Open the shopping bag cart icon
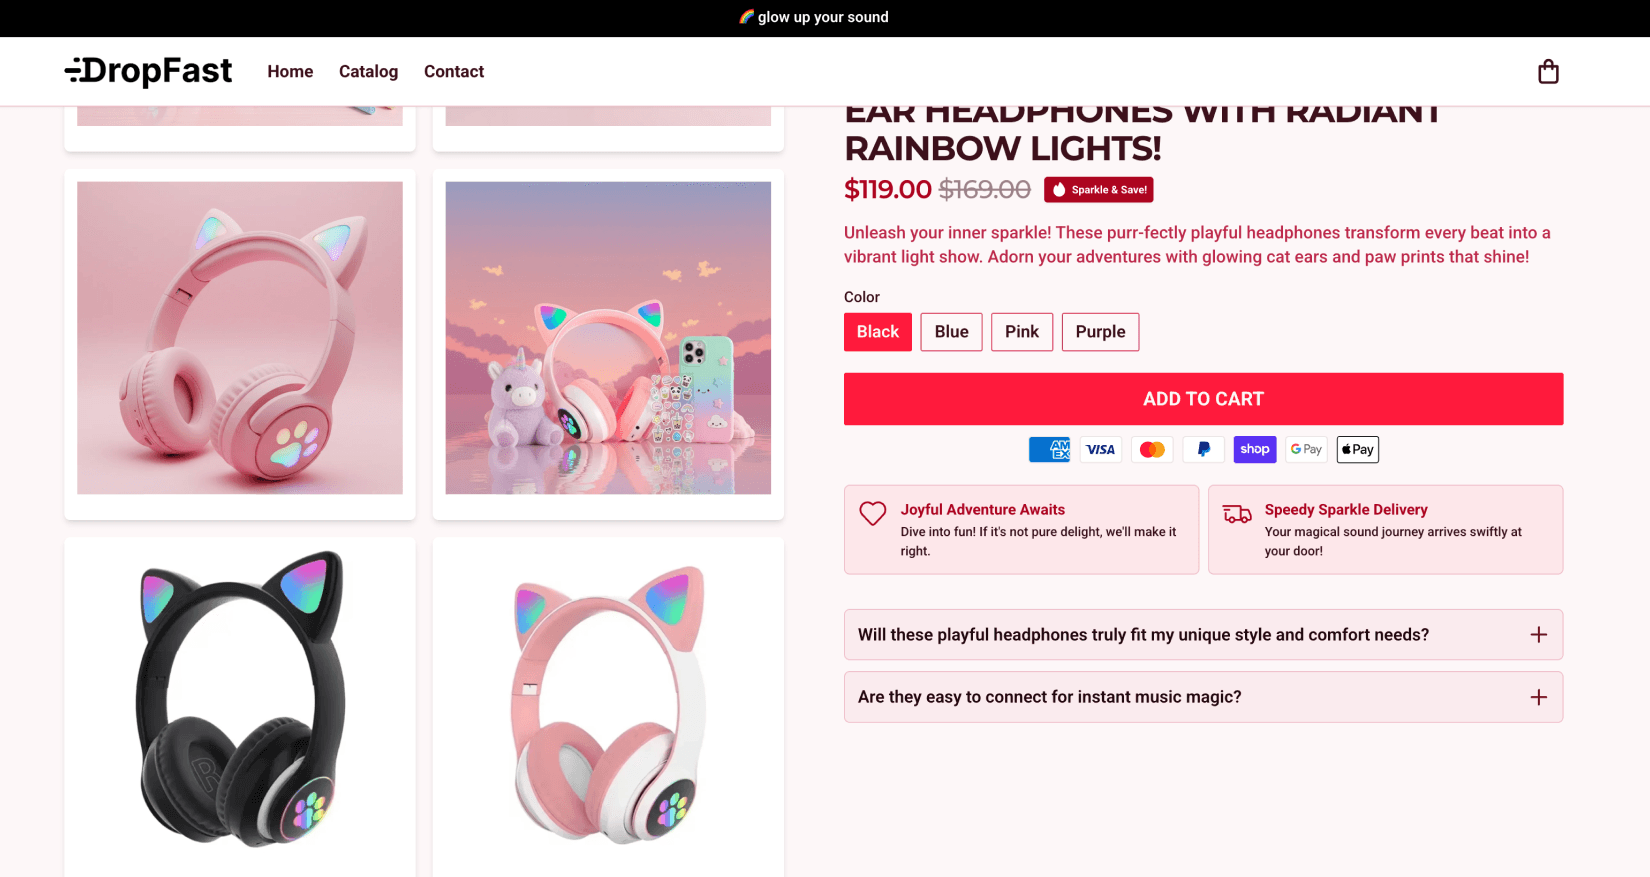Screen dimensions: 1650x877 pos(1548,72)
